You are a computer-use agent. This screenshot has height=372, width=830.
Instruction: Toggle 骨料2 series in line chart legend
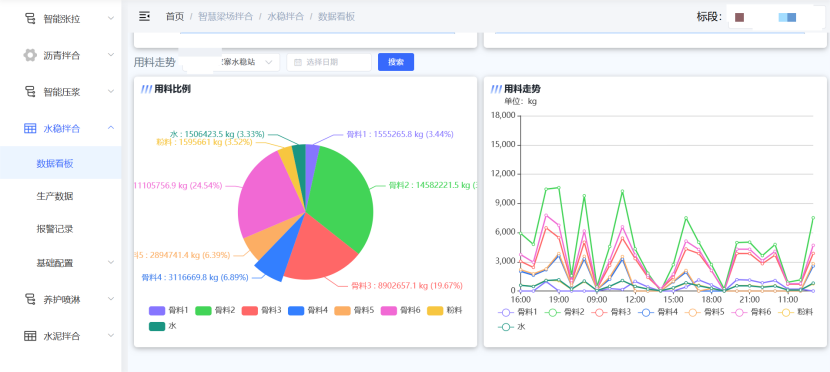pyautogui.click(x=563, y=313)
